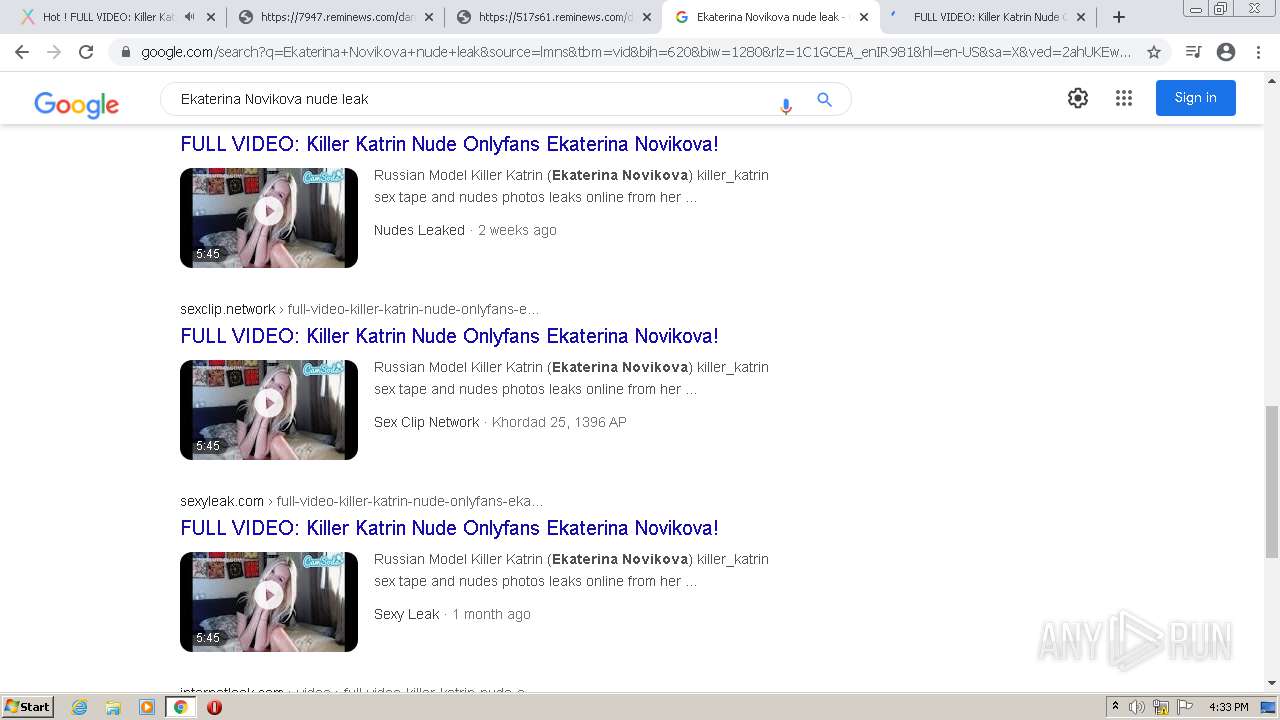Click the Chrome address bar URL
1280x720 pixels.
tap(635, 52)
